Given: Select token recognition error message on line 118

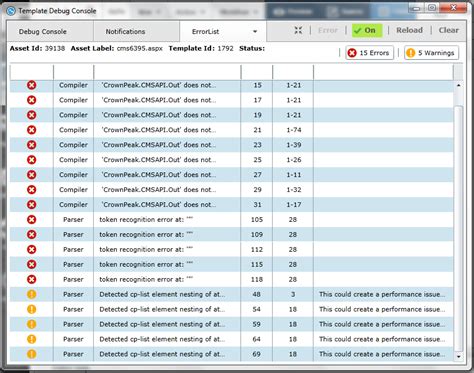Looking at the screenshot, I should [x=146, y=279].
